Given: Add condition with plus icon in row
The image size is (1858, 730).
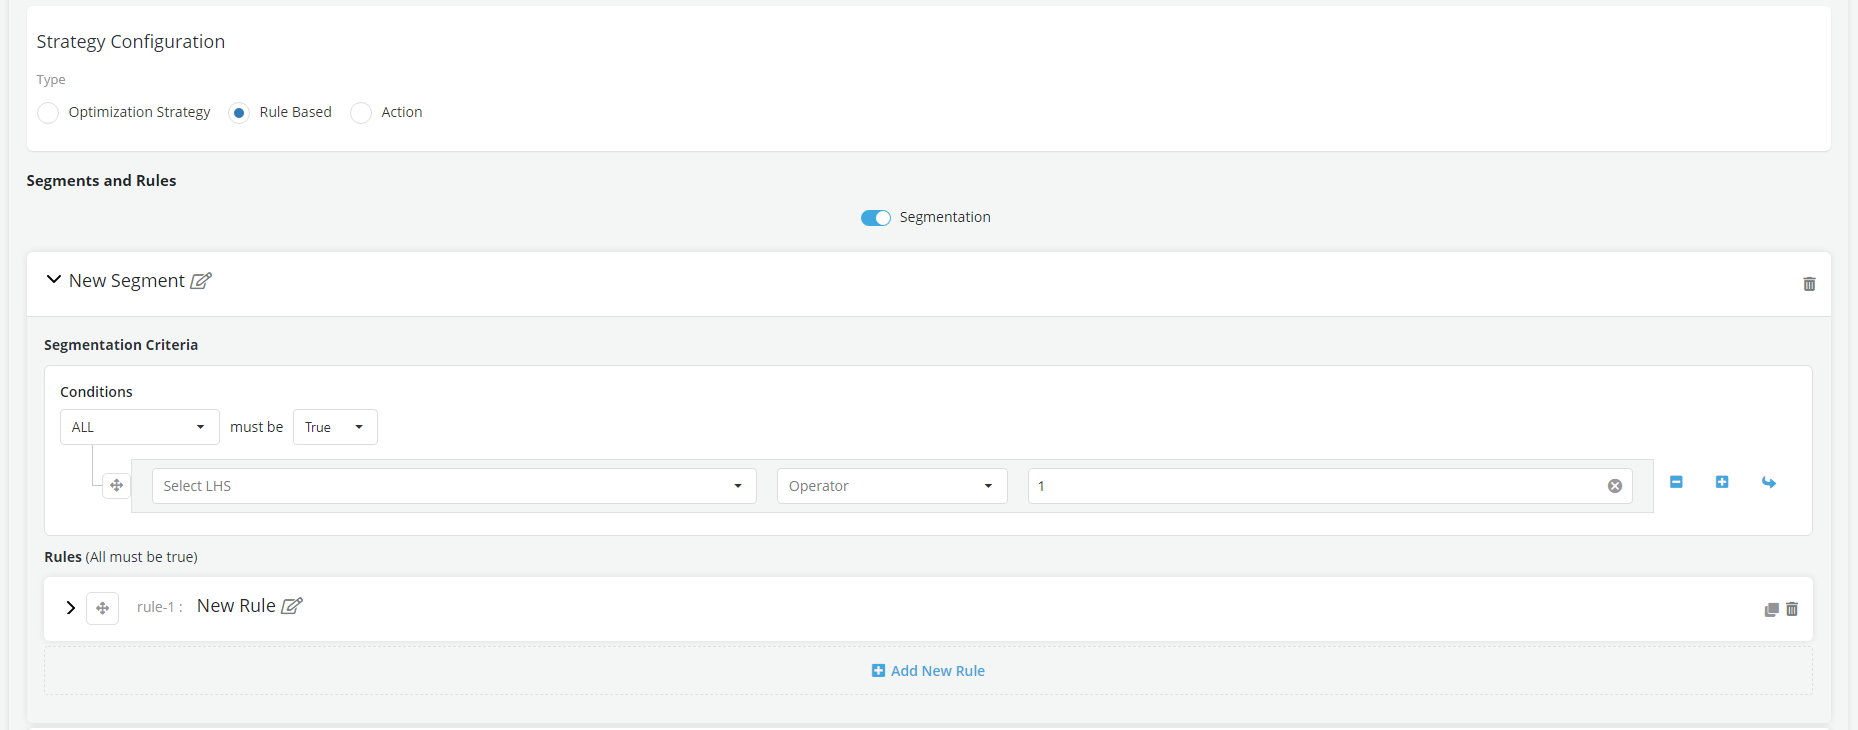Looking at the screenshot, I should click(x=1722, y=482).
